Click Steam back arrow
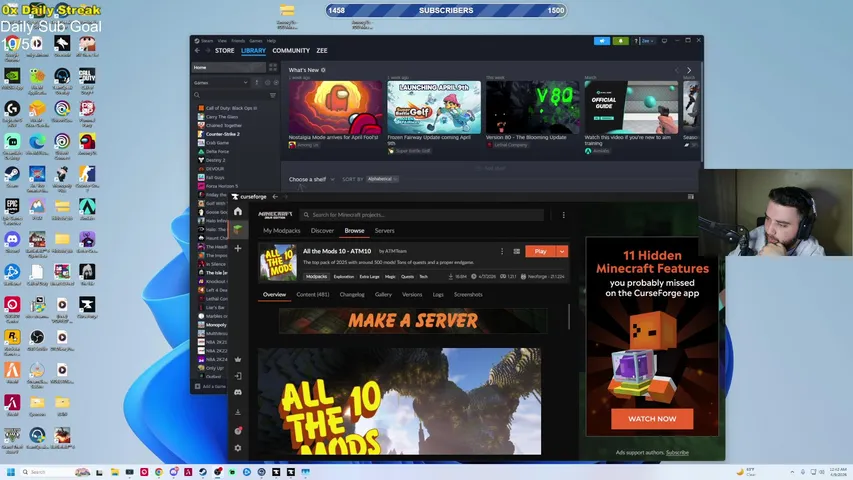This screenshot has height=480, width=853. pos(197,51)
